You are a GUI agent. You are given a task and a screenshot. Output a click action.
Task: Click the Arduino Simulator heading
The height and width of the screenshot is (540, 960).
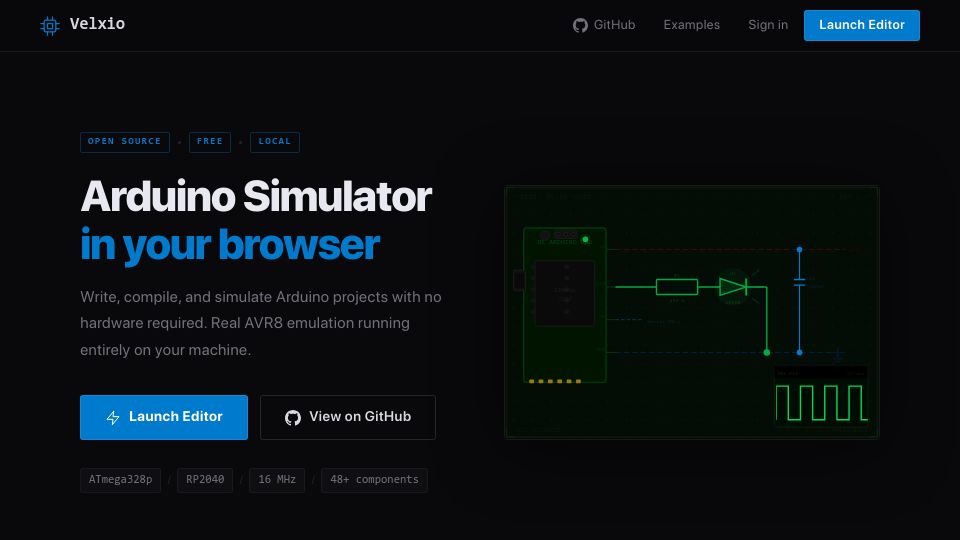tap(256, 197)
